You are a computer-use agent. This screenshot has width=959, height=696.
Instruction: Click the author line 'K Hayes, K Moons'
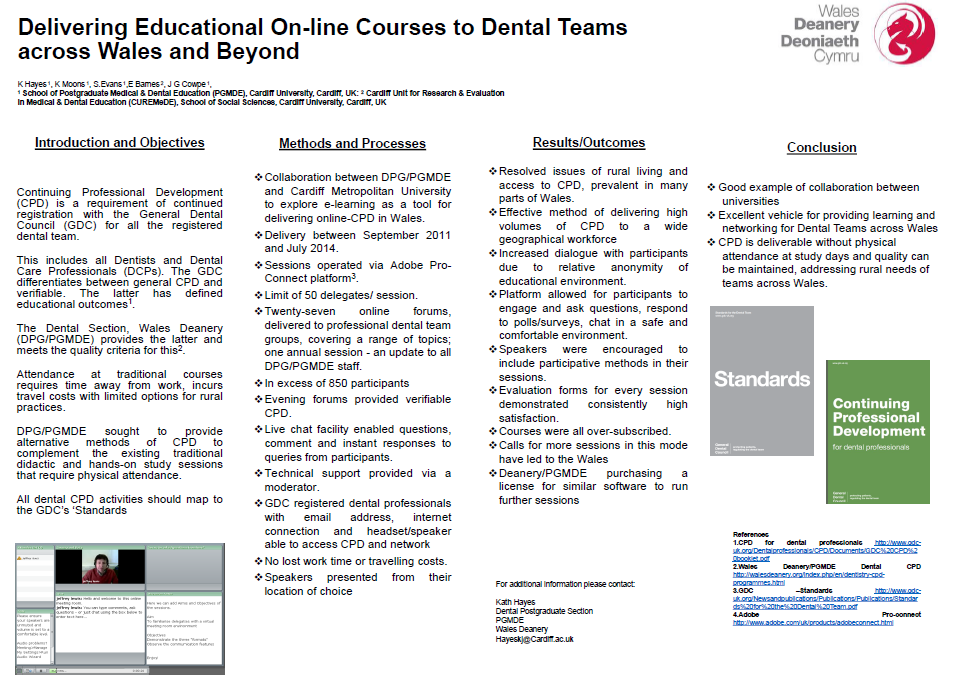click(x=114, y=84)
